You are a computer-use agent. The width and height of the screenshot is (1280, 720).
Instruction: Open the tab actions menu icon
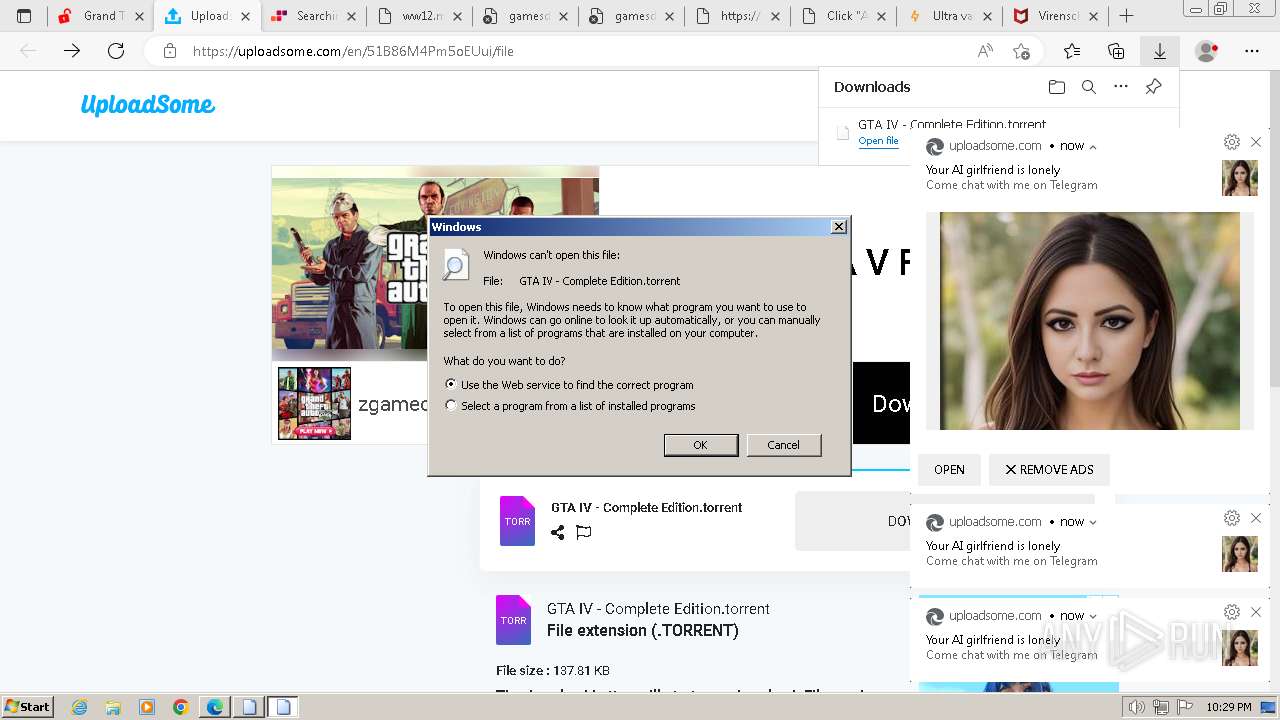click(24, 16)
